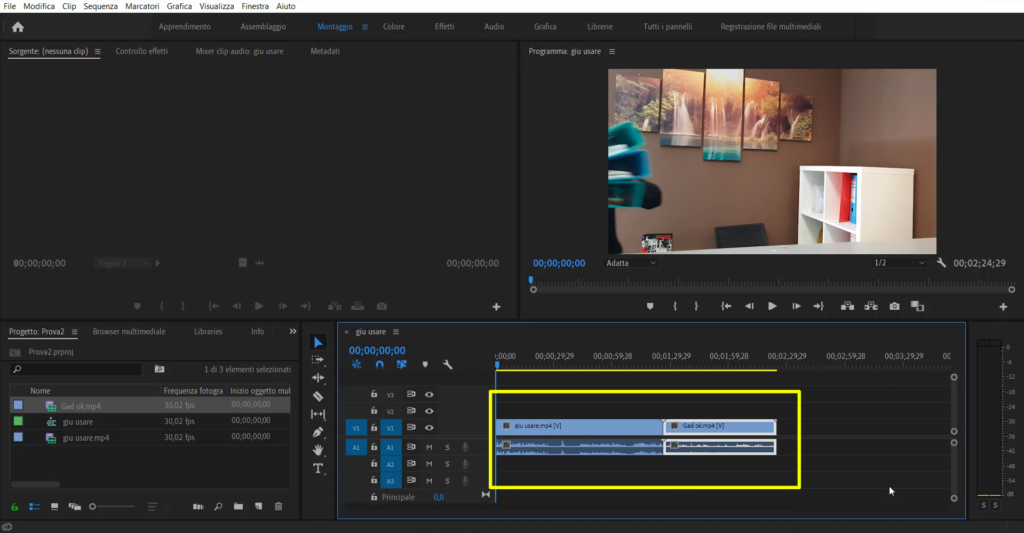
Task: Add marker in Program monitor
Action: [x=650, y=306]
